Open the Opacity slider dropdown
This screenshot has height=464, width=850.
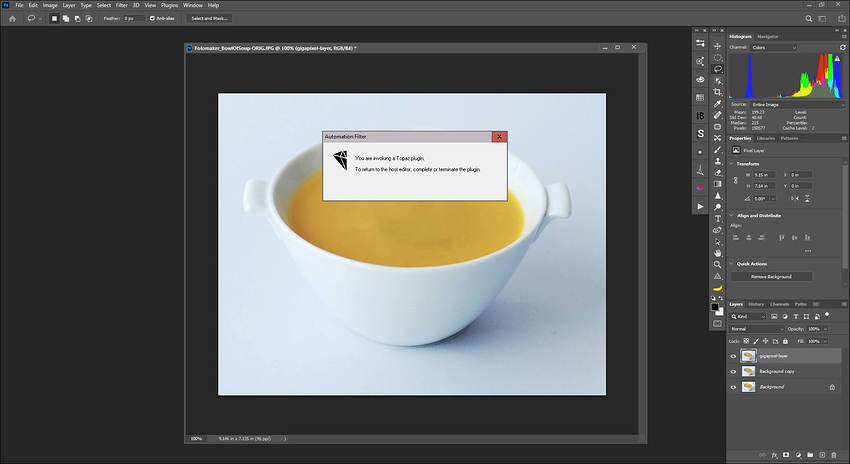pyautogui.click(x=826, y=329)
